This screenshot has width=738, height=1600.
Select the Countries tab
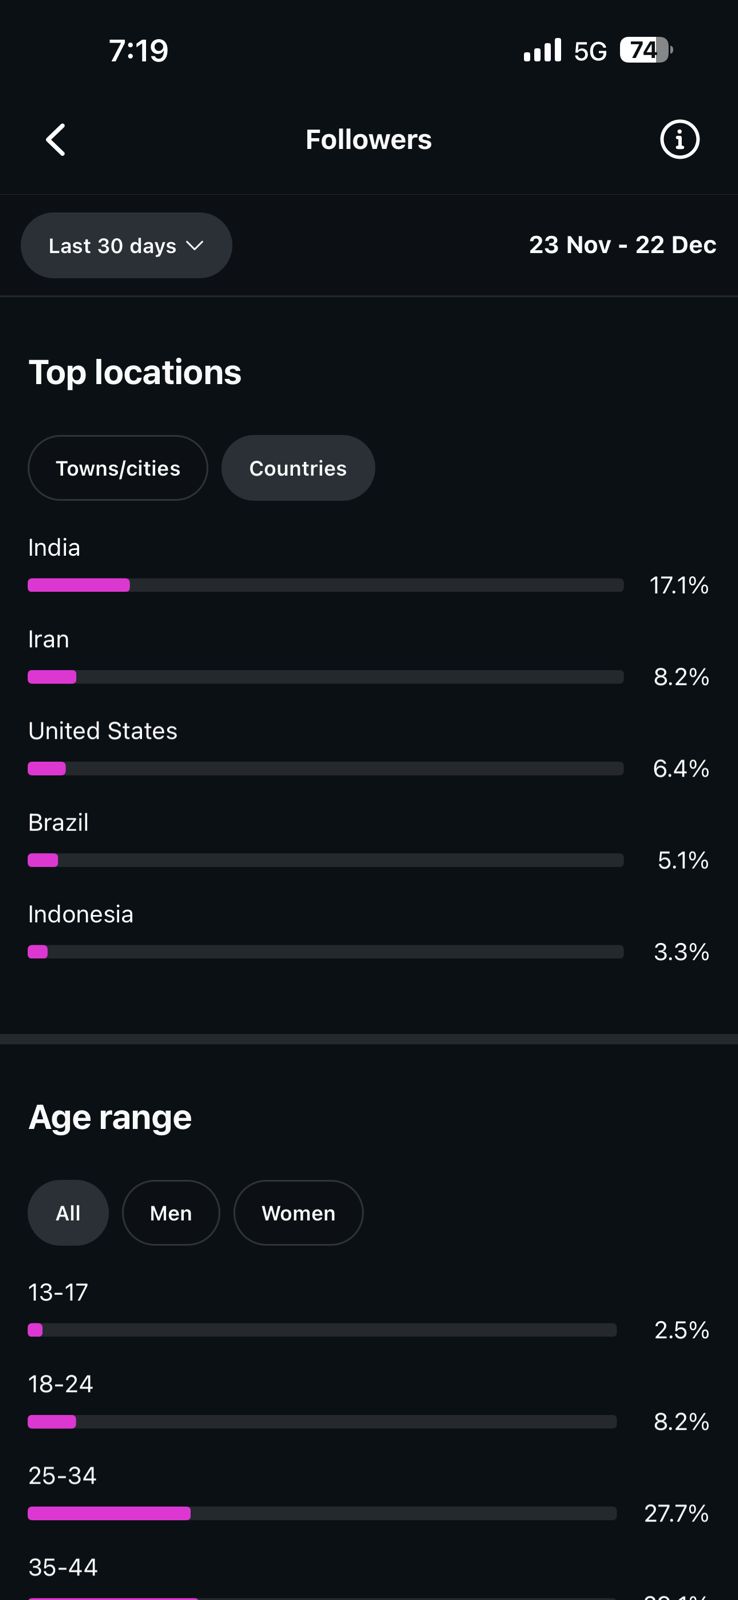point(298,468)
